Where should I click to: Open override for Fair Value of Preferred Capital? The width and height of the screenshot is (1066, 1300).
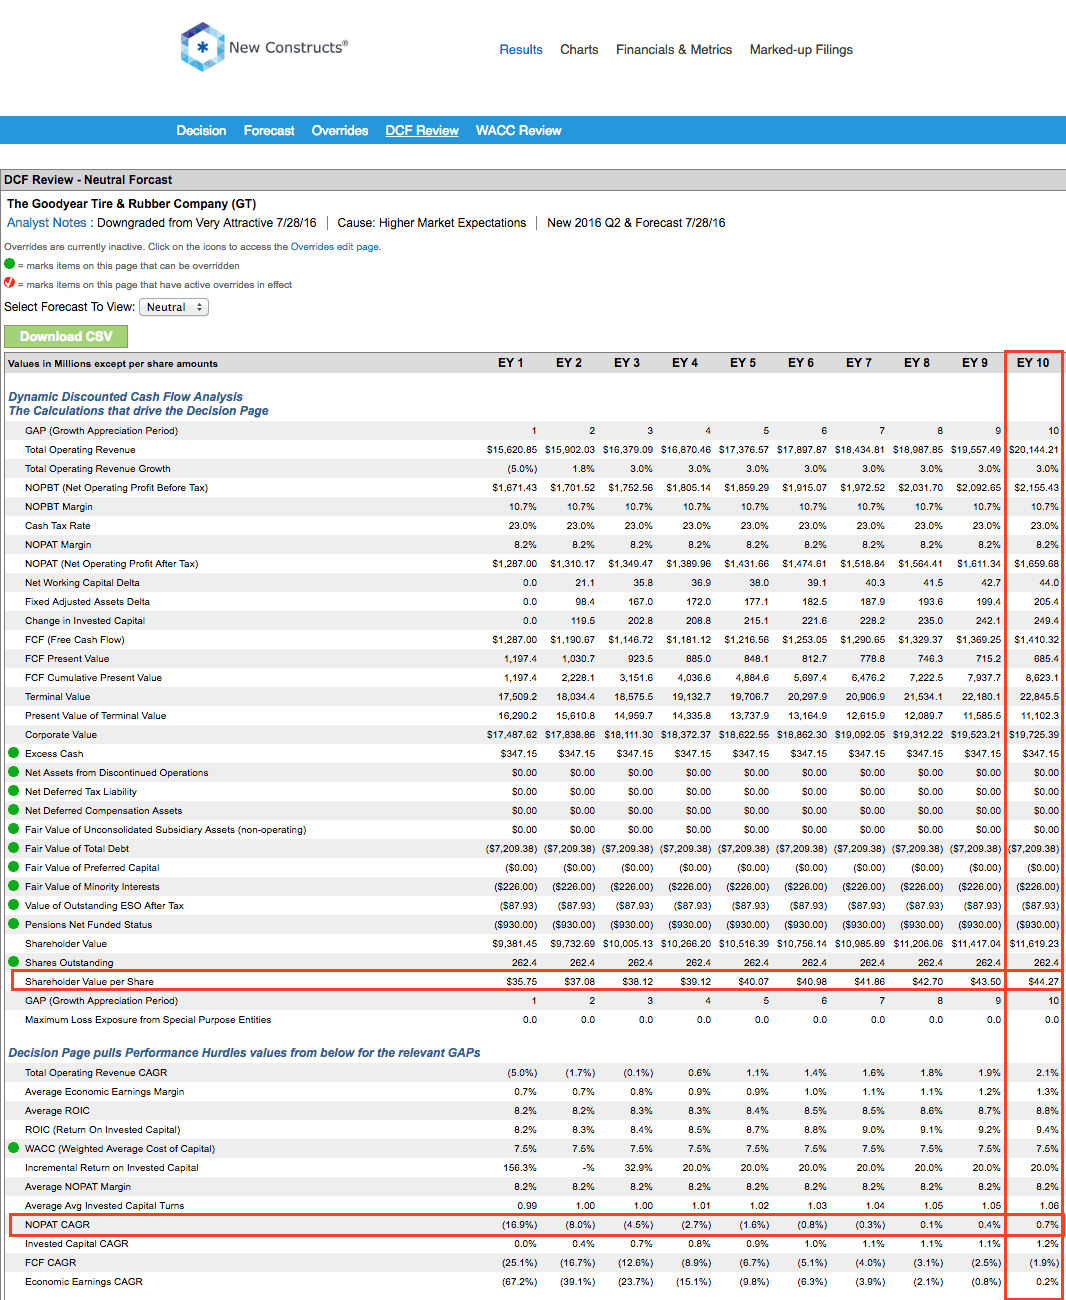point(14,867)
